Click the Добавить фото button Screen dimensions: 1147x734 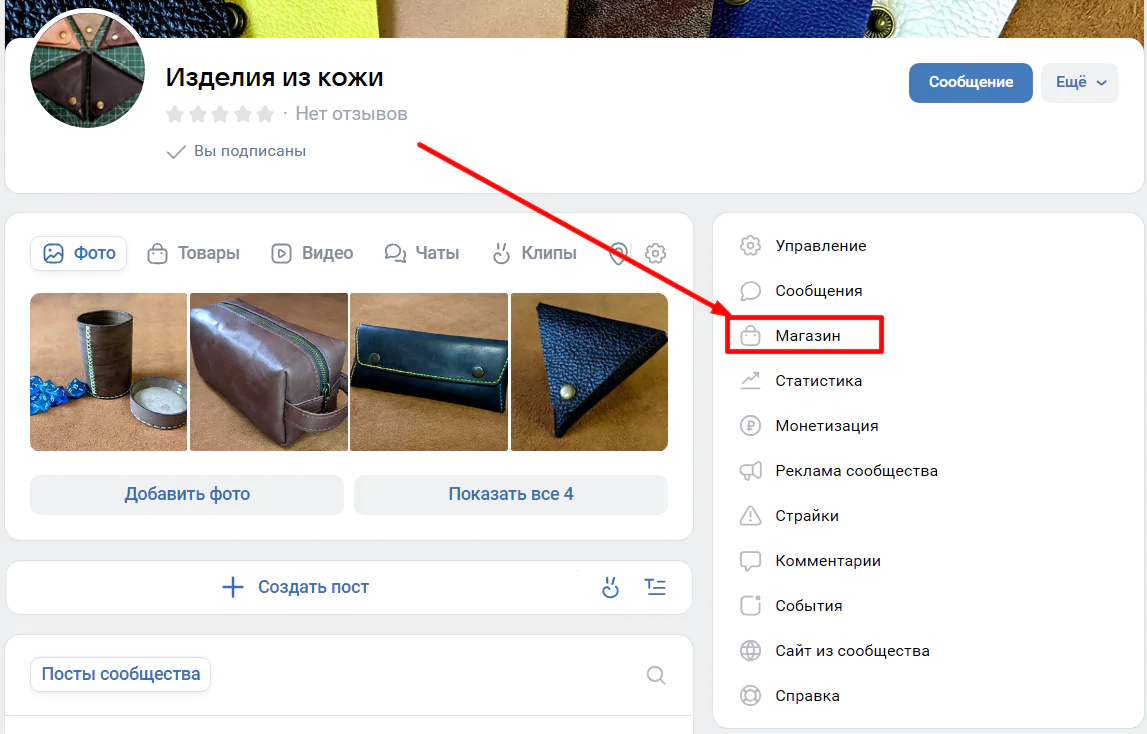point(187,495)
